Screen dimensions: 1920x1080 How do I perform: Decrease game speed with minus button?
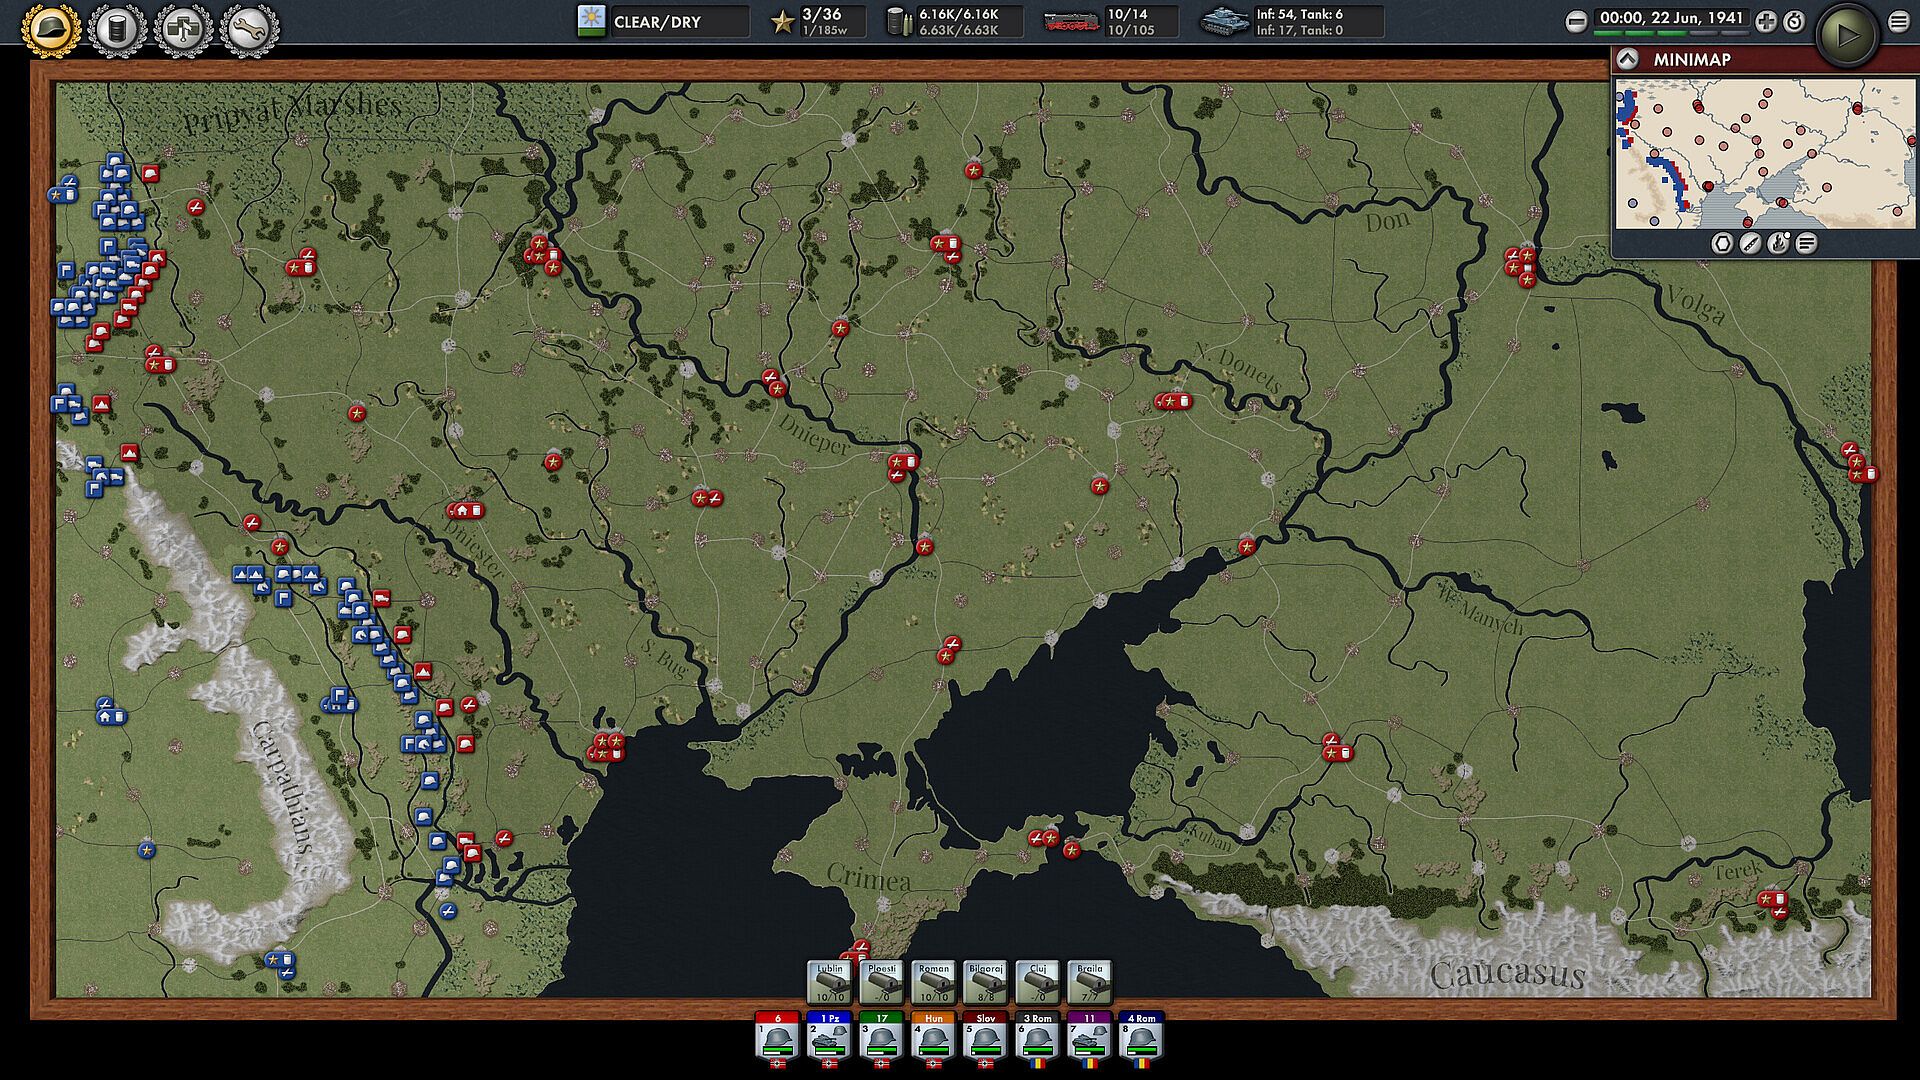point(1576,22)
